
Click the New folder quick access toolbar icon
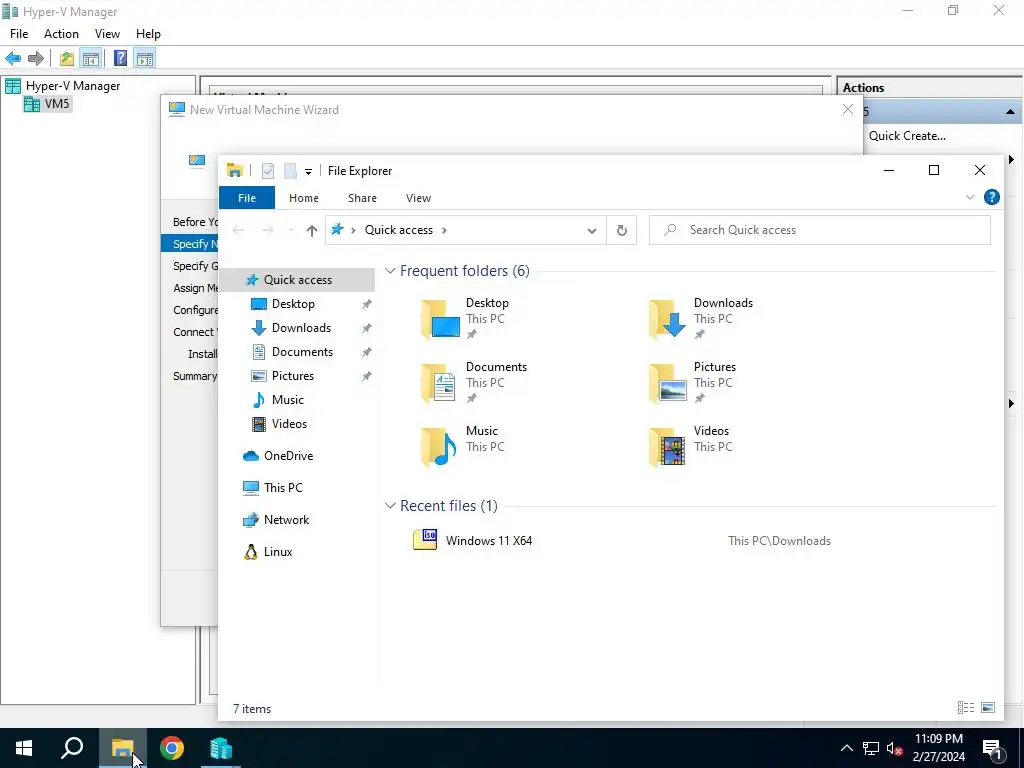pos(291,171)
